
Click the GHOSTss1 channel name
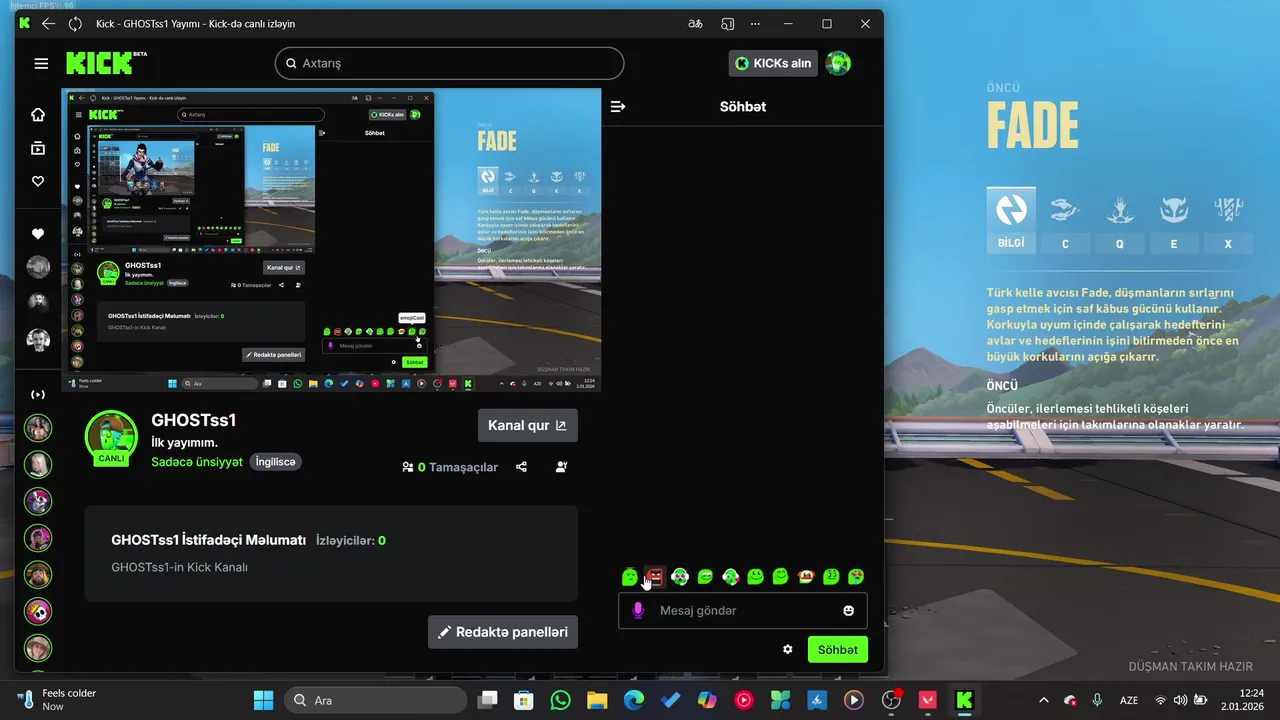(x=194, y=420)
